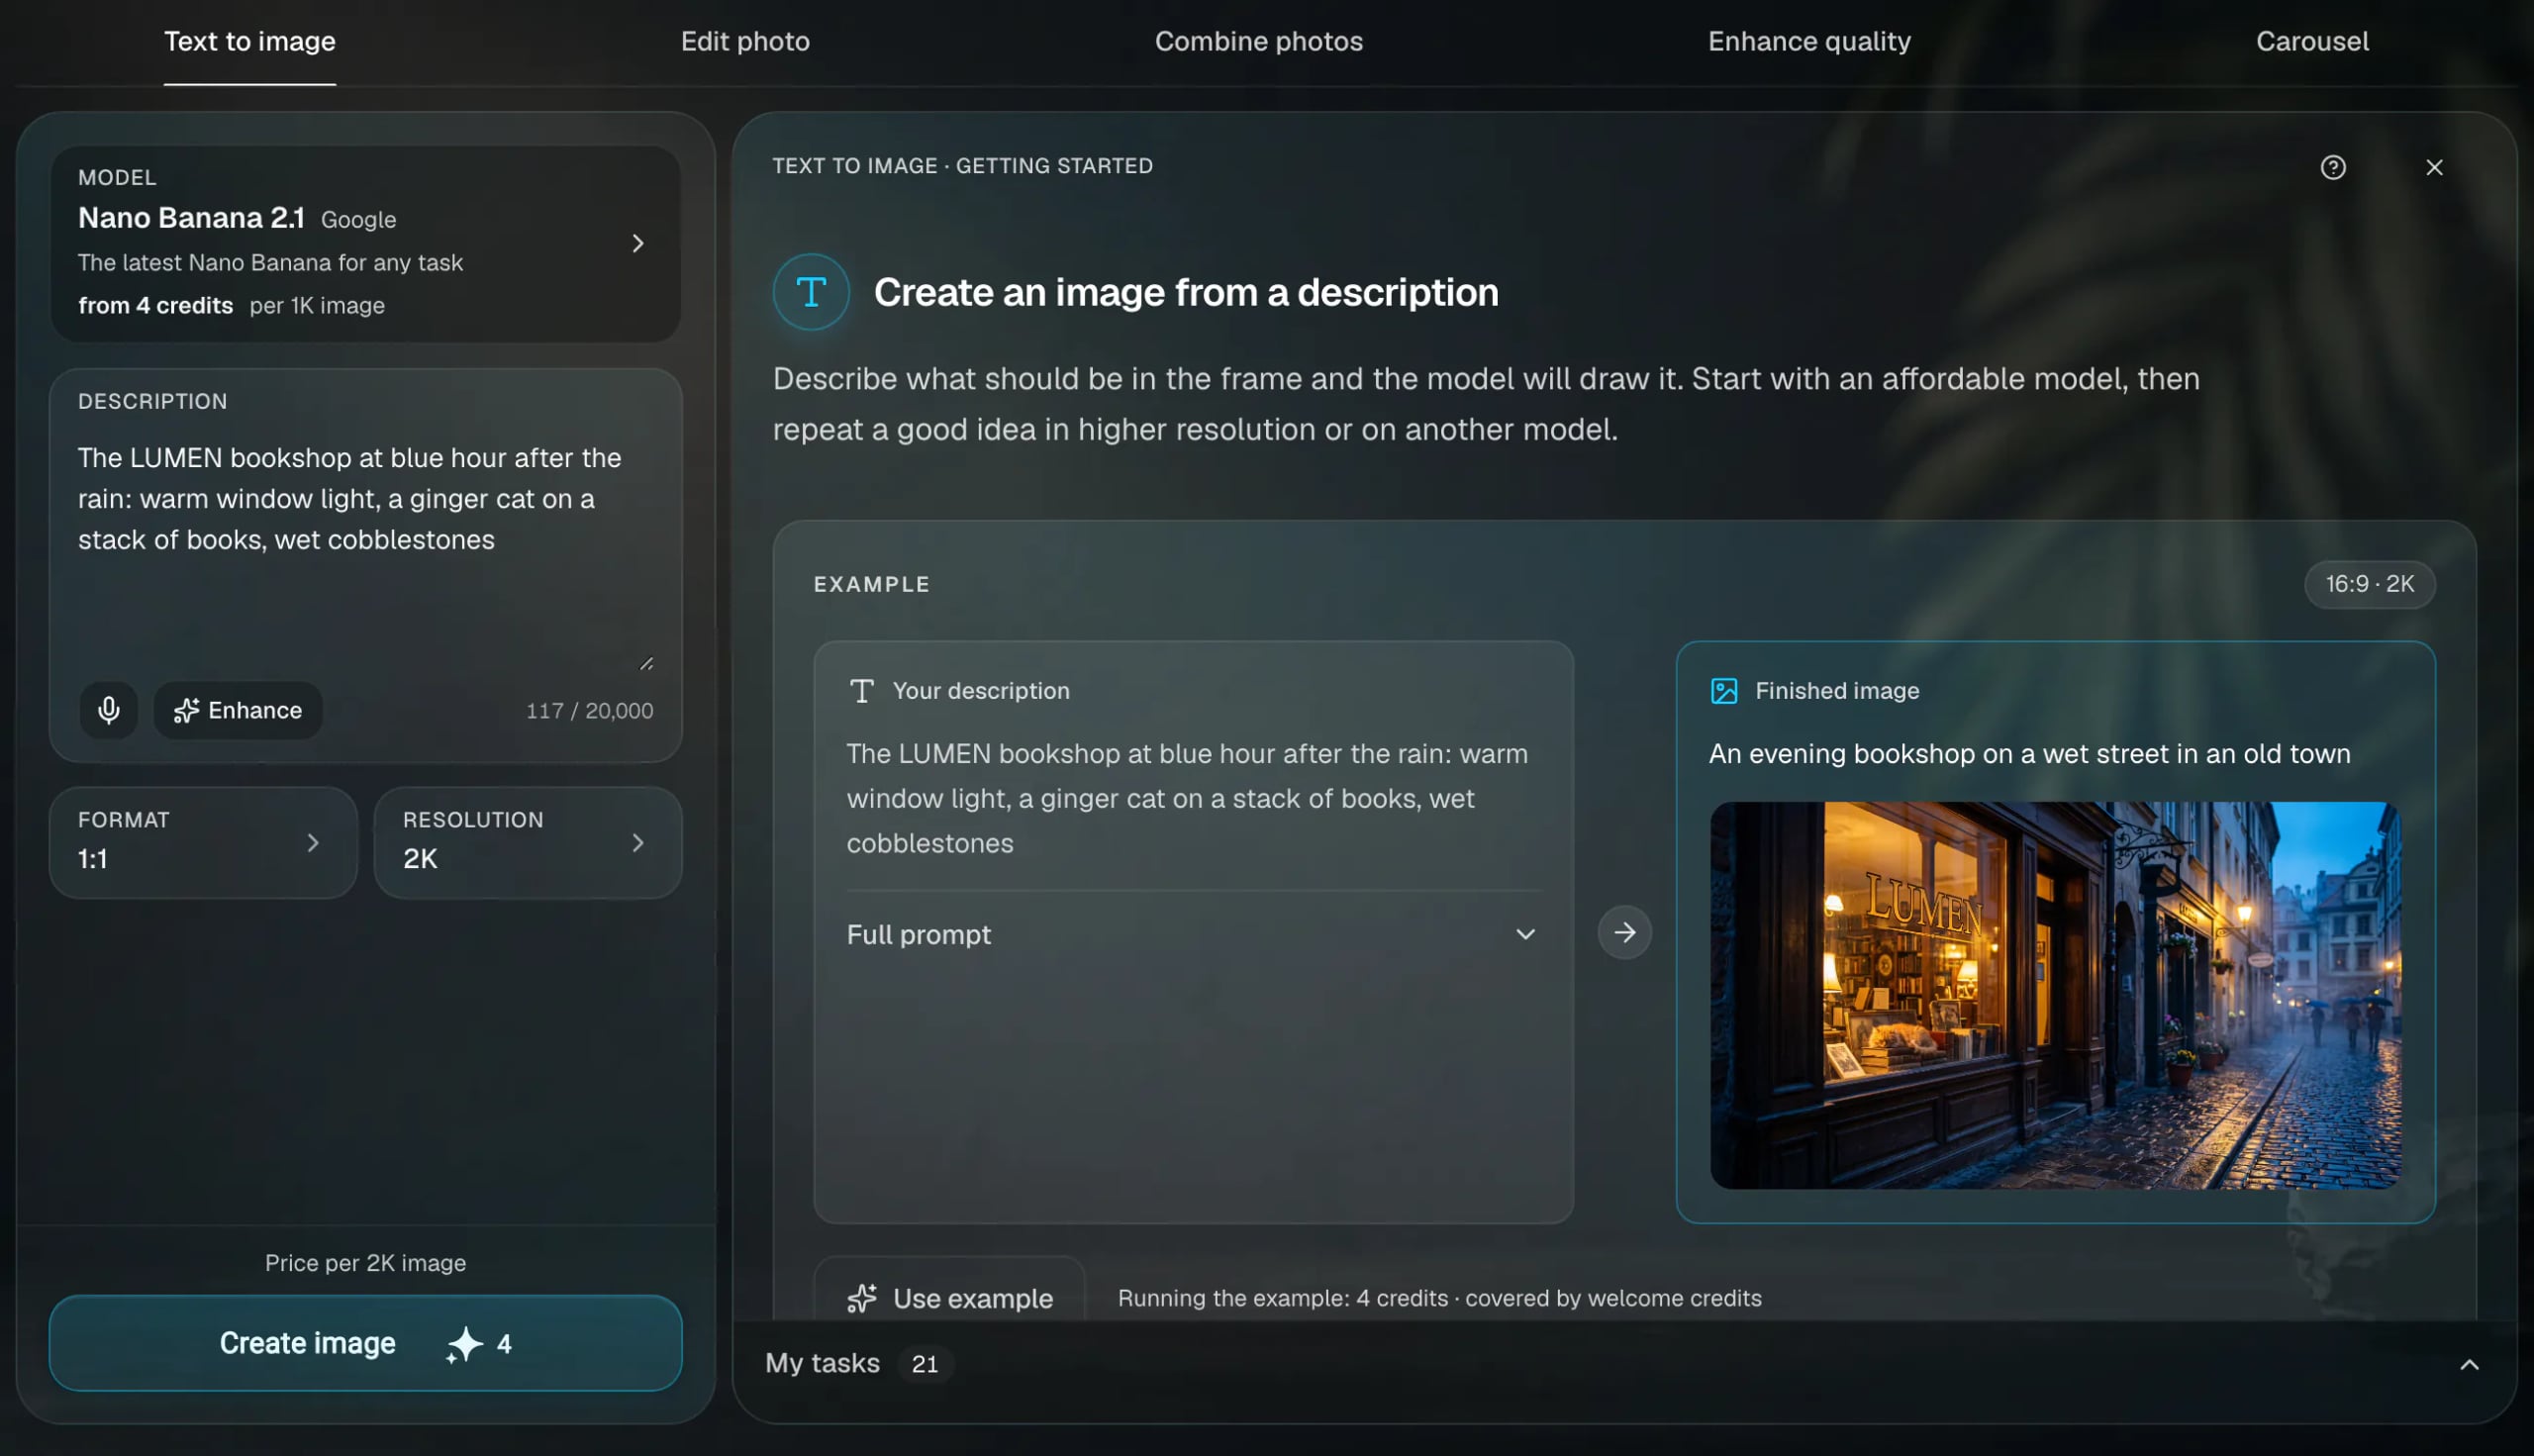This screenshot has width=2534, height=1456.
Task: Open the Format 1:1 selector
Action: tap(203, 842)
